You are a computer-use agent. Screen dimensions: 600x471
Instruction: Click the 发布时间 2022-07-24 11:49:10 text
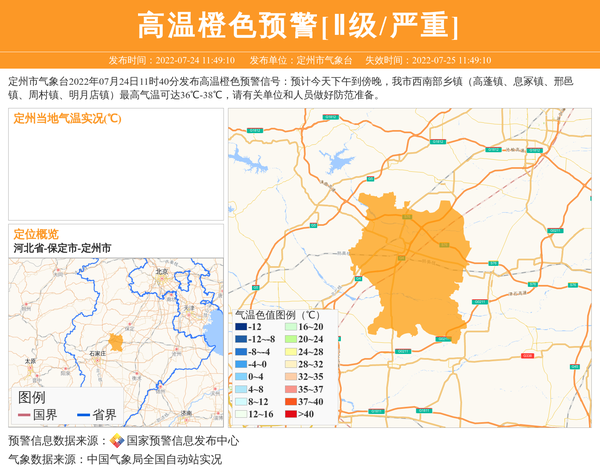[x=171, y=60]
